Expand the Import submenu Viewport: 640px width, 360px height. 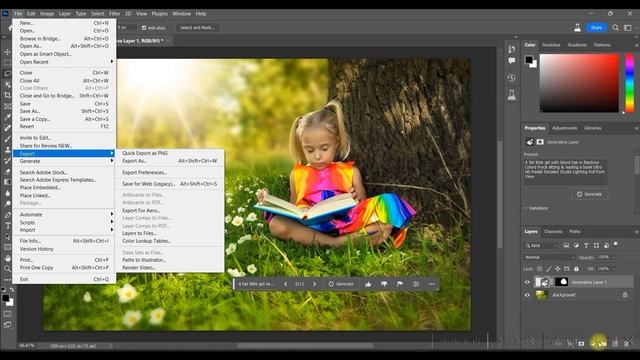click(64, 230)
